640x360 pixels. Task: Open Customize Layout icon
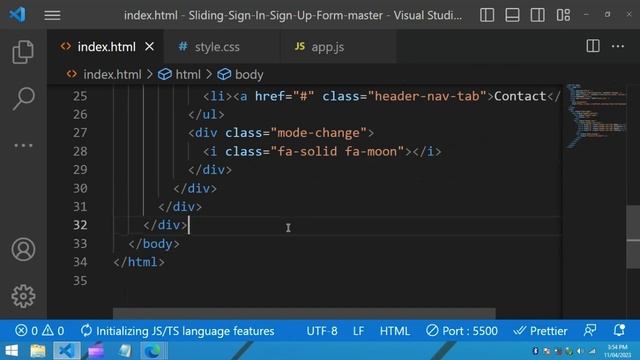[x=563, y=15]
